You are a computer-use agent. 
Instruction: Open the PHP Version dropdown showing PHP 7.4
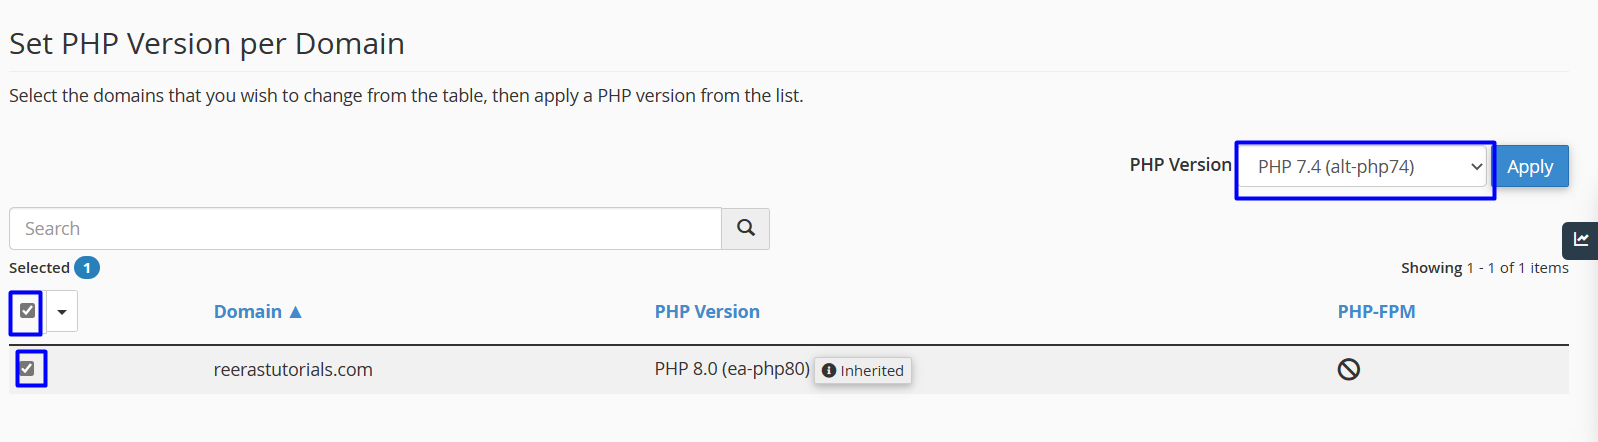[x=1365, y=167]
